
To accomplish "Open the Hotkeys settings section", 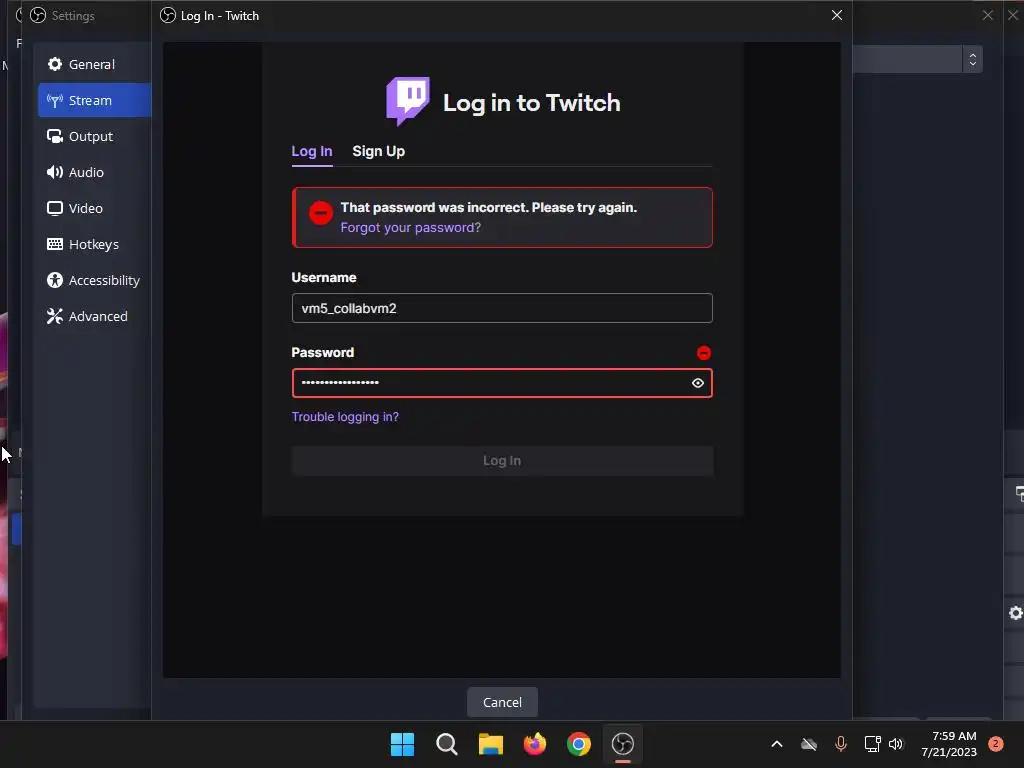I will pos(93,244).
